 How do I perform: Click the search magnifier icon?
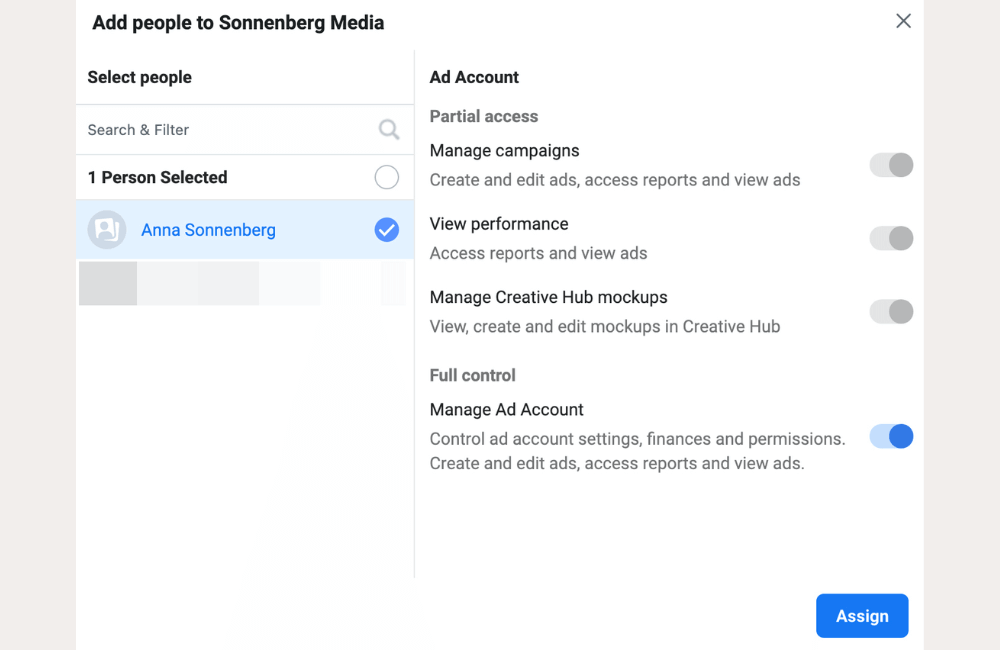pos(388,129)
